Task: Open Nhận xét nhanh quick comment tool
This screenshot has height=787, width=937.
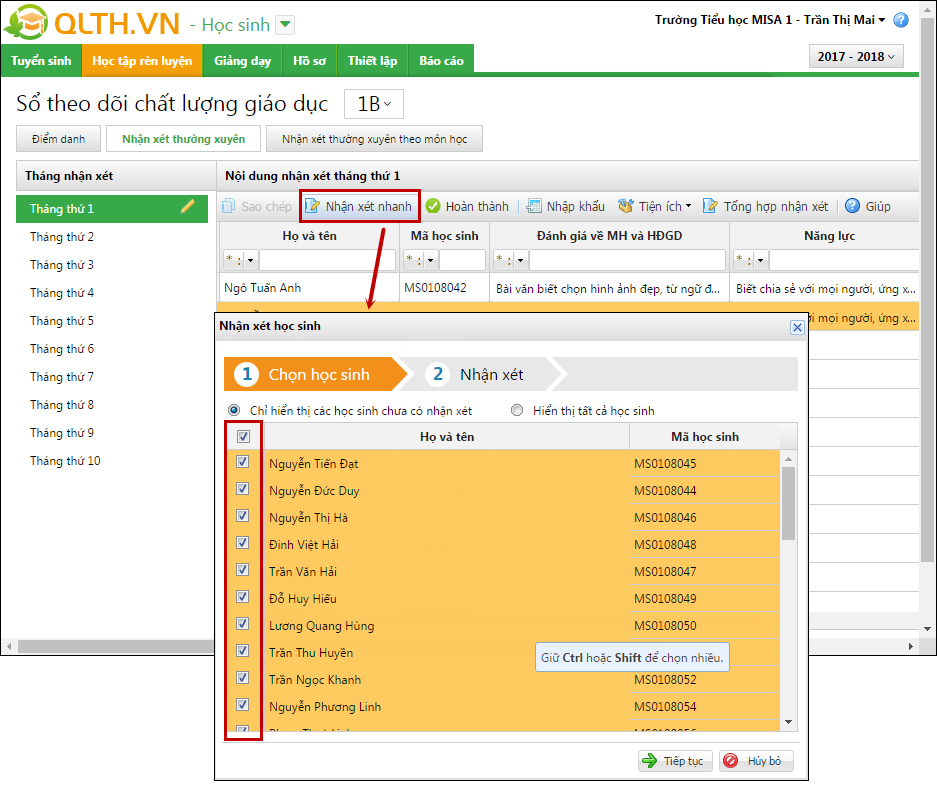Action: tap(360, 206)
